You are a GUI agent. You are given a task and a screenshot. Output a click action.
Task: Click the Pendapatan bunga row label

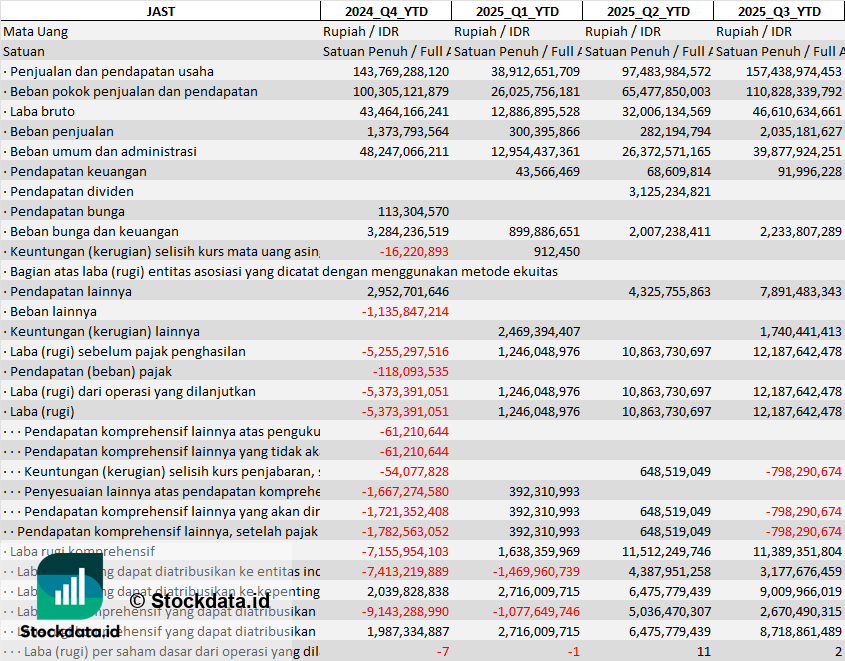tap(67, 211)
